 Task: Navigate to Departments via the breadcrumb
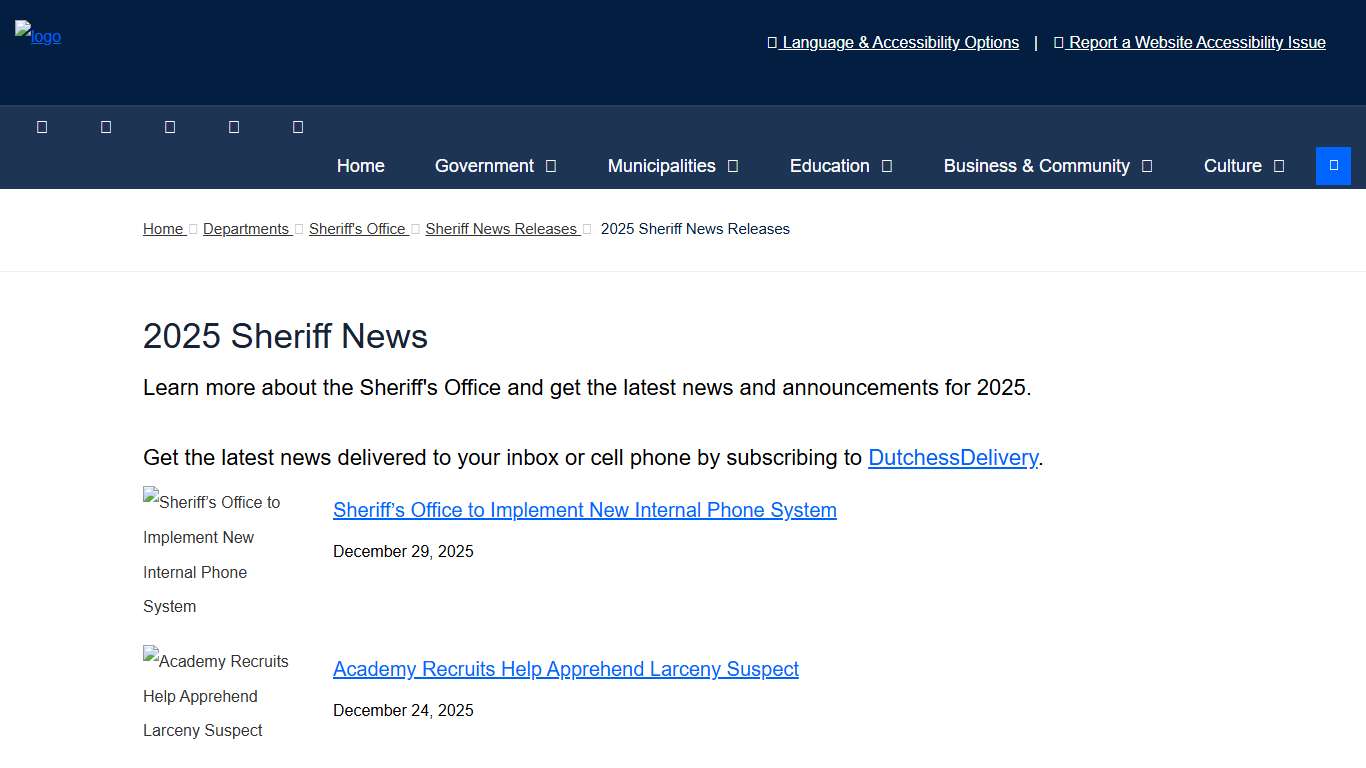[x=246, y=228]
